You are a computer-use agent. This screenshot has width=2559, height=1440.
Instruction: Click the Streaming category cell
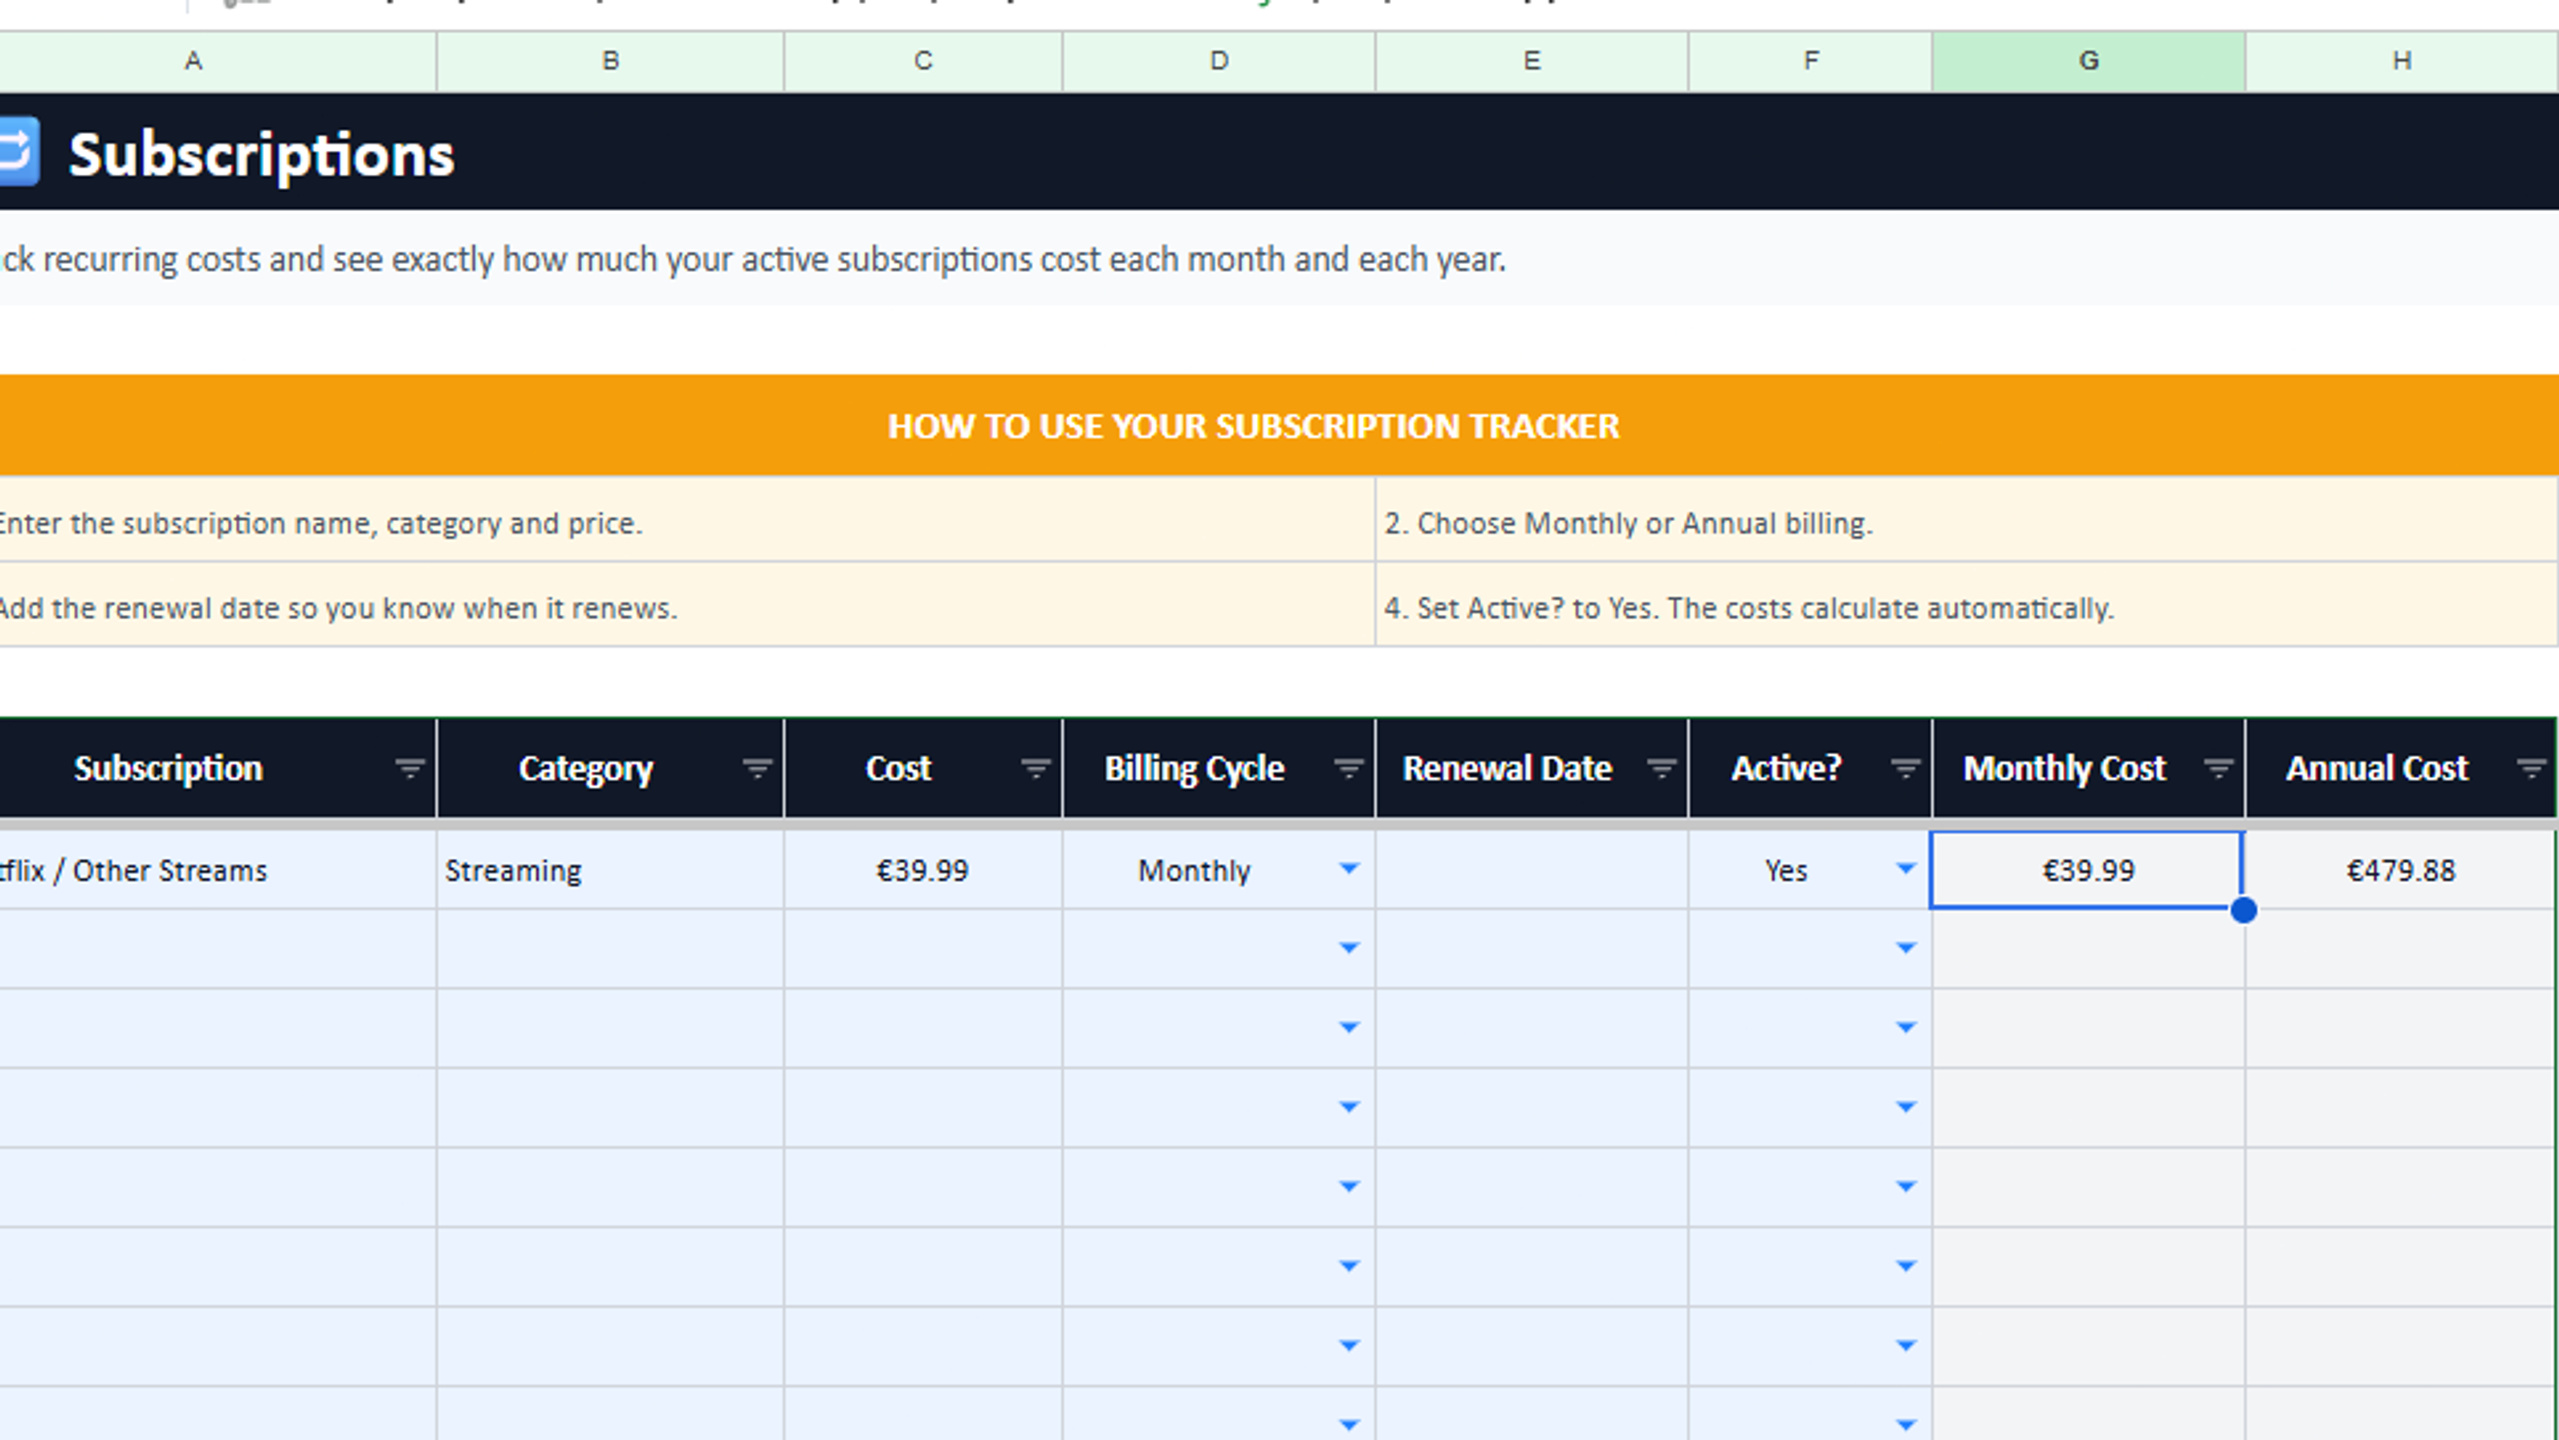pyautogui.click(x=610, y=870)
